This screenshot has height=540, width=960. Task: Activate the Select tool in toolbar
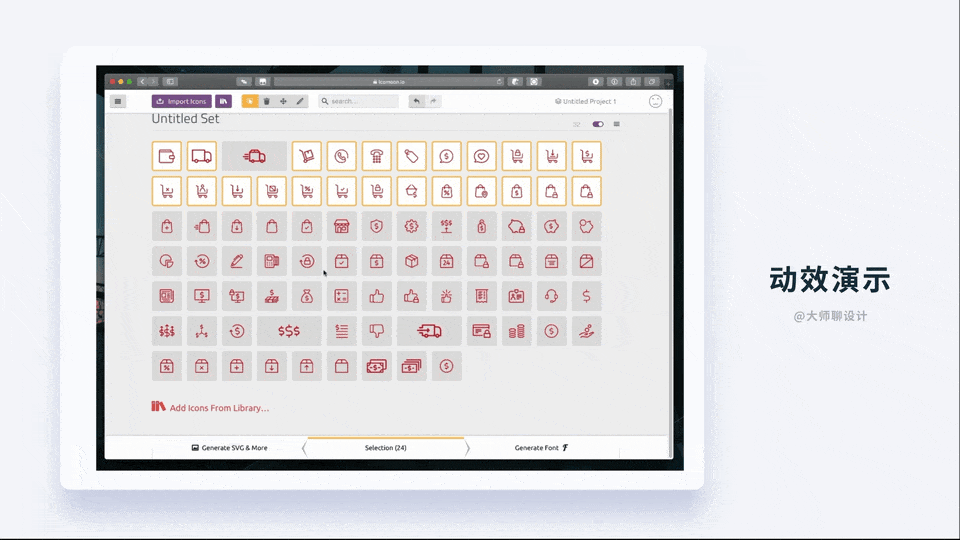click(x=250, y=102)
